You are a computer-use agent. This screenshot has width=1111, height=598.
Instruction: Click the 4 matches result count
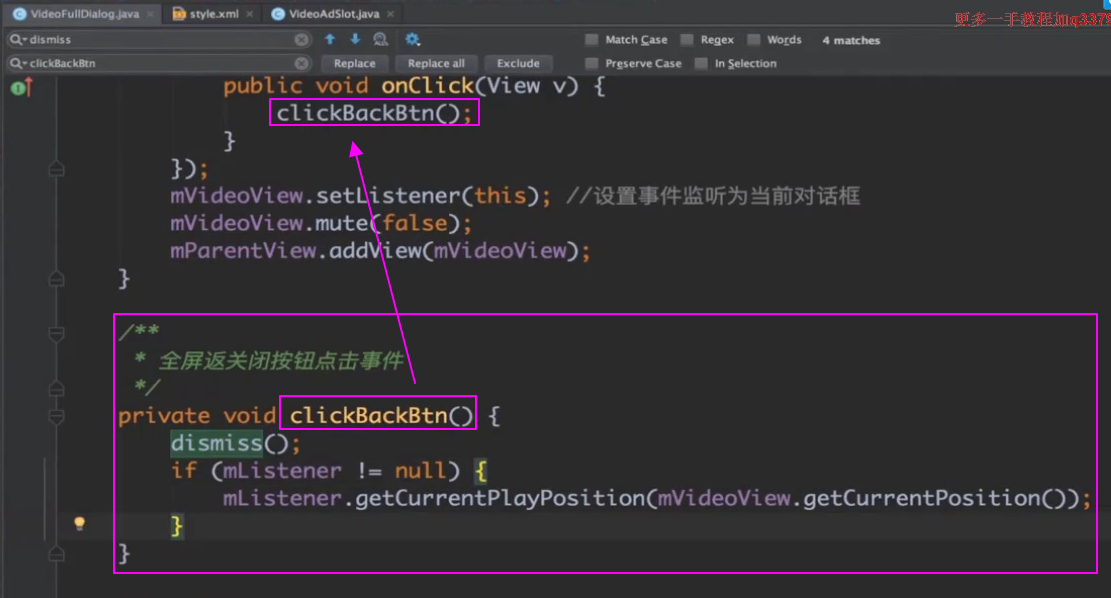851,40
